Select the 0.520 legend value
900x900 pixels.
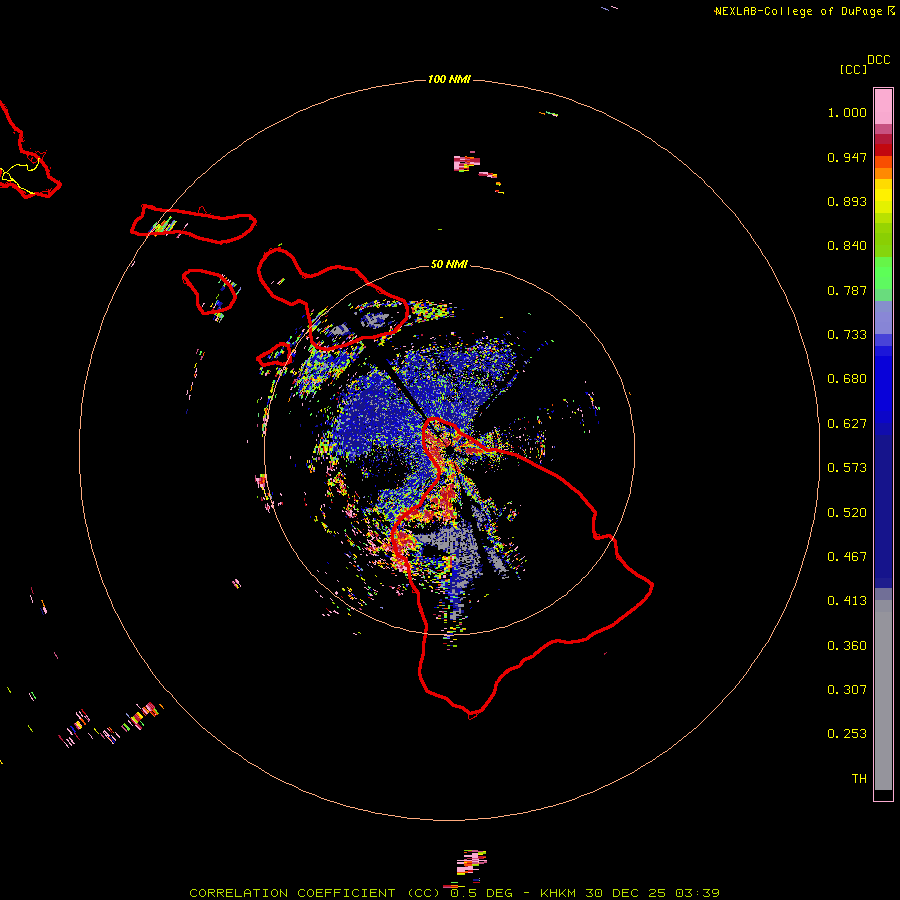pos(847,513)
